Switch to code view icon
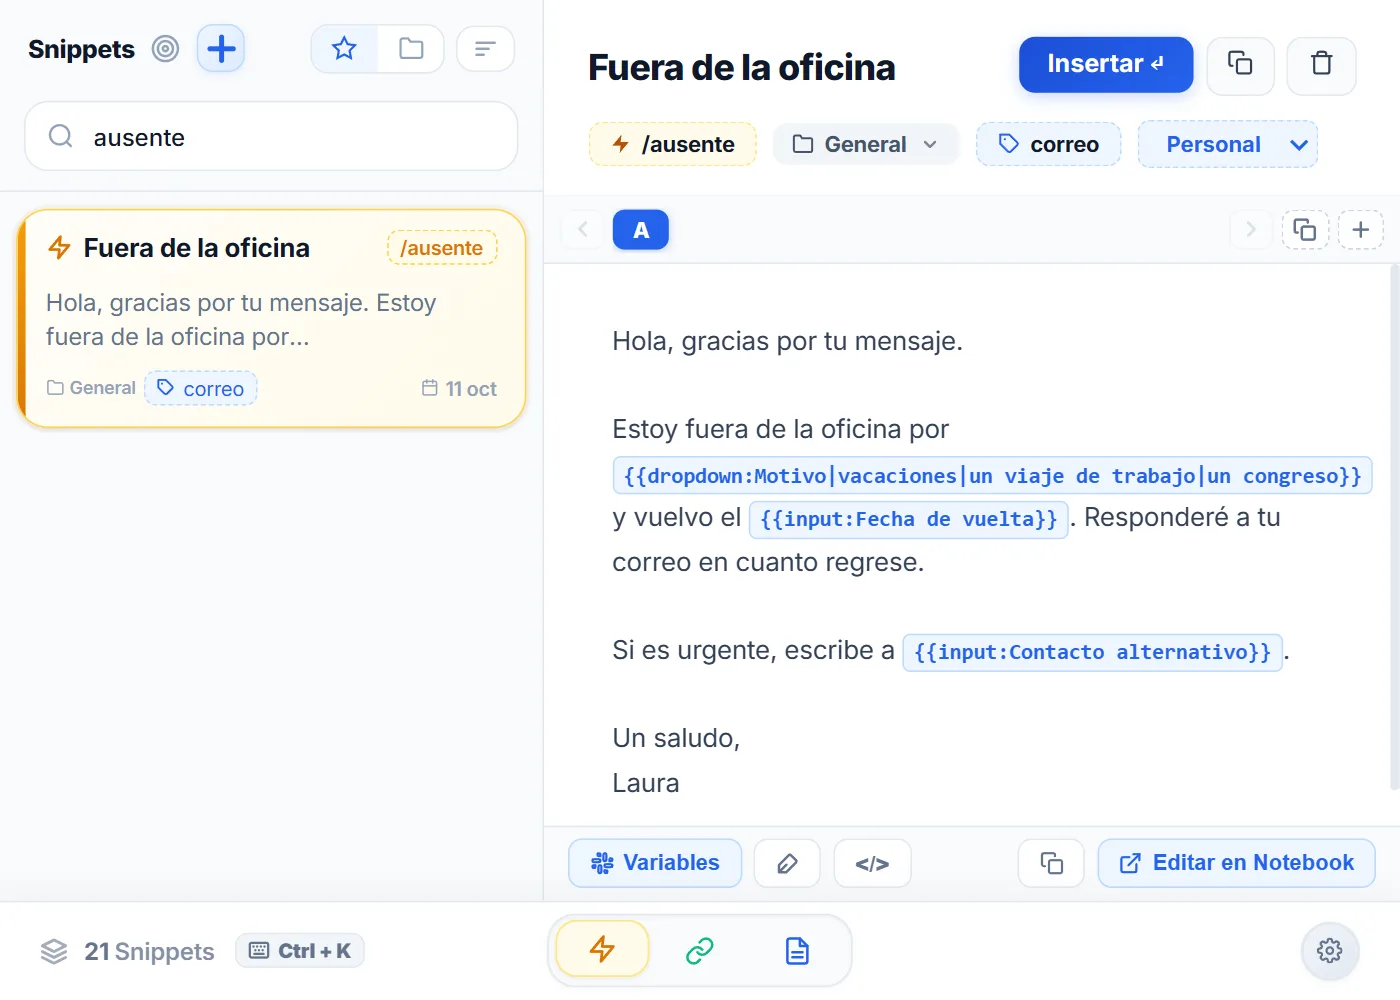 [x=872, y=863]
